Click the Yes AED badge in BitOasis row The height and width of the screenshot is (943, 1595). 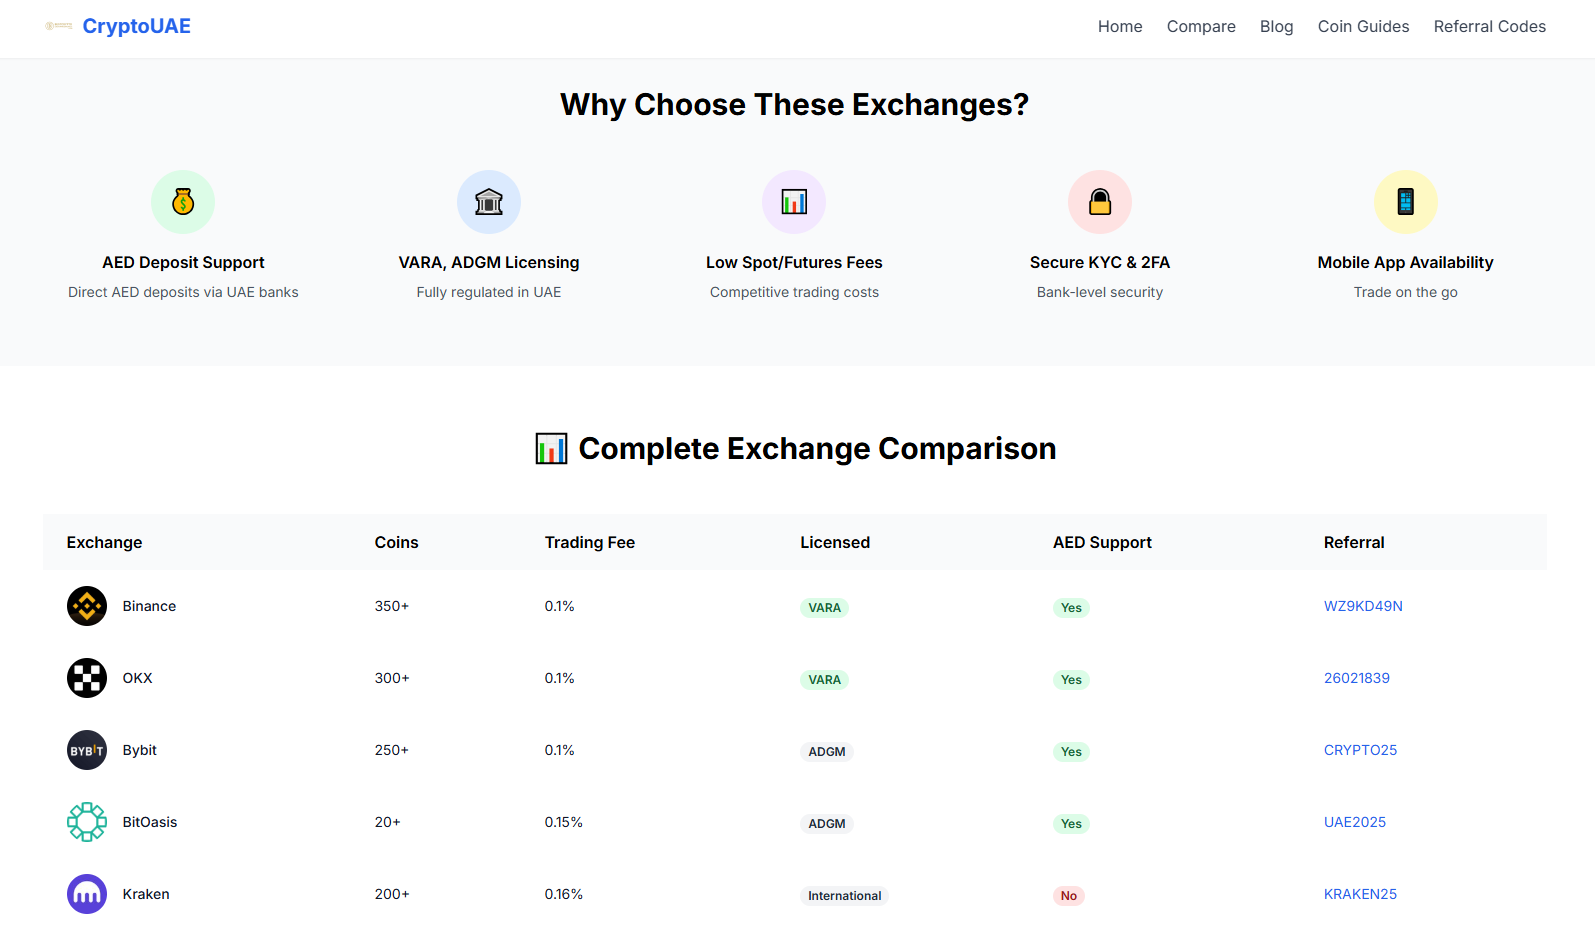click(1071, 824)
